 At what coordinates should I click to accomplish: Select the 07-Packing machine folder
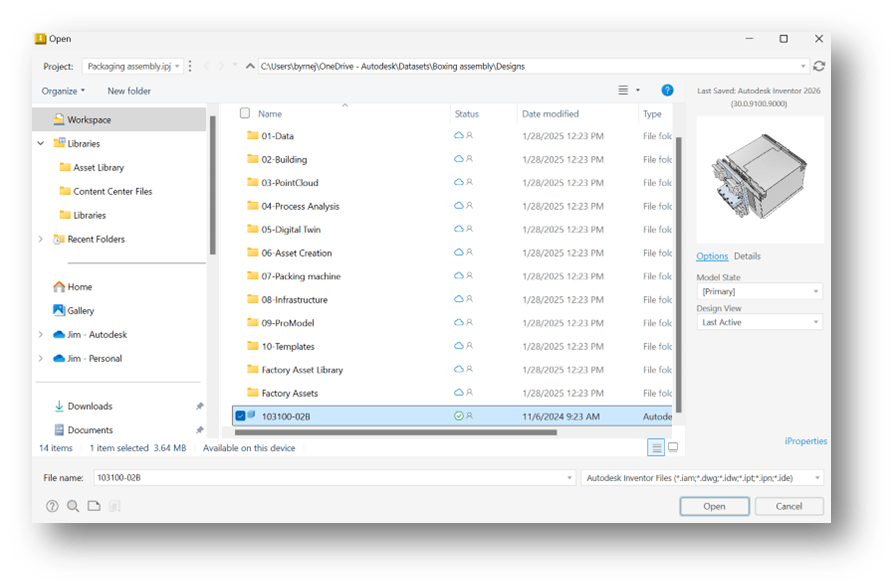tap(300, 276)
